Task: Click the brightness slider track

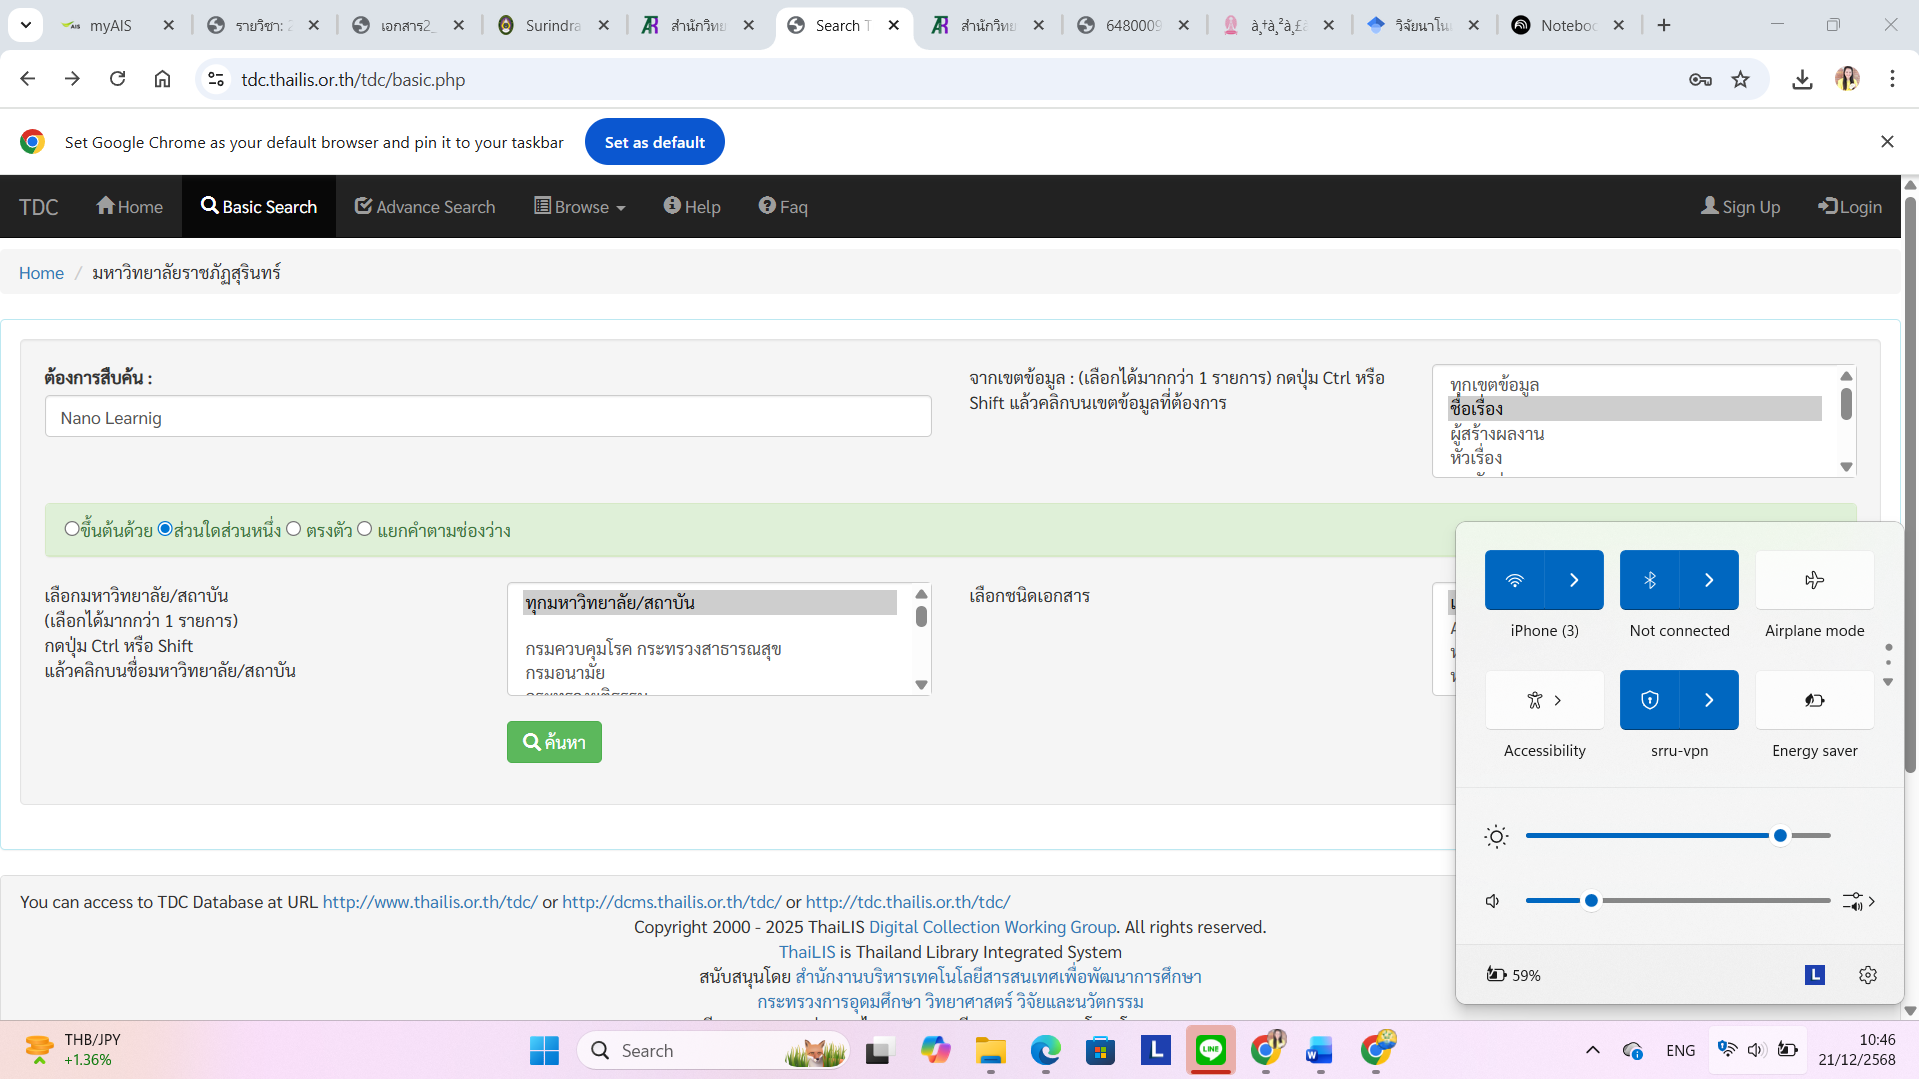Action: [x=1650, y=835]
